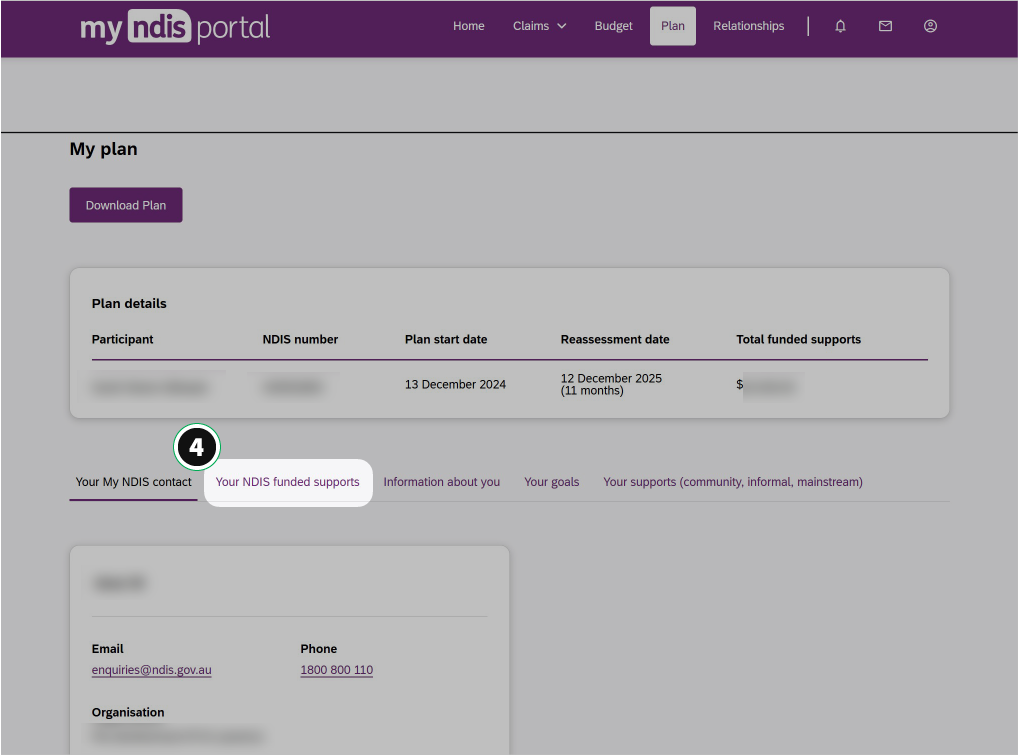
Task: Open the notifications bell icon
Action: 840,26
